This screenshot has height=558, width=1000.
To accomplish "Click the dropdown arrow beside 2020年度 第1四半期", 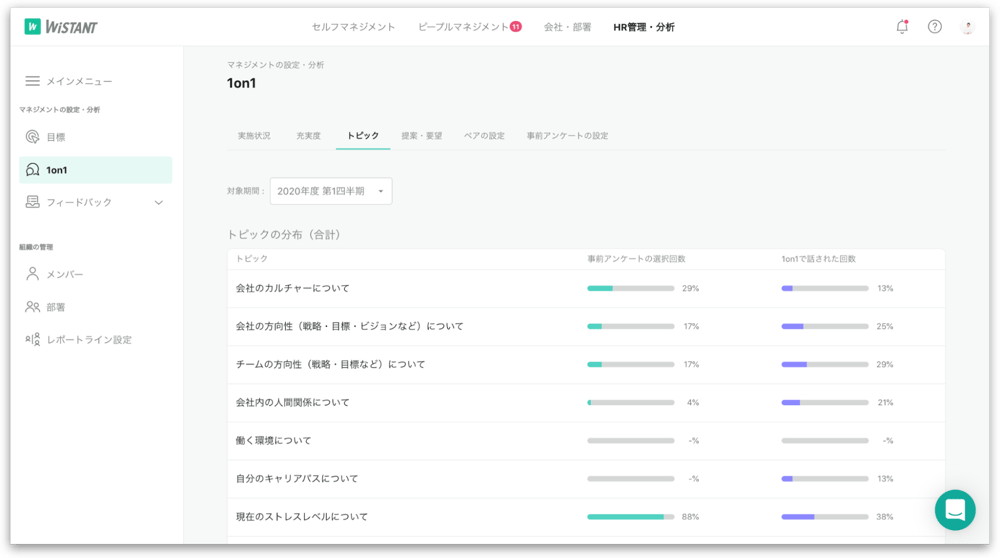I will point(381,191).
